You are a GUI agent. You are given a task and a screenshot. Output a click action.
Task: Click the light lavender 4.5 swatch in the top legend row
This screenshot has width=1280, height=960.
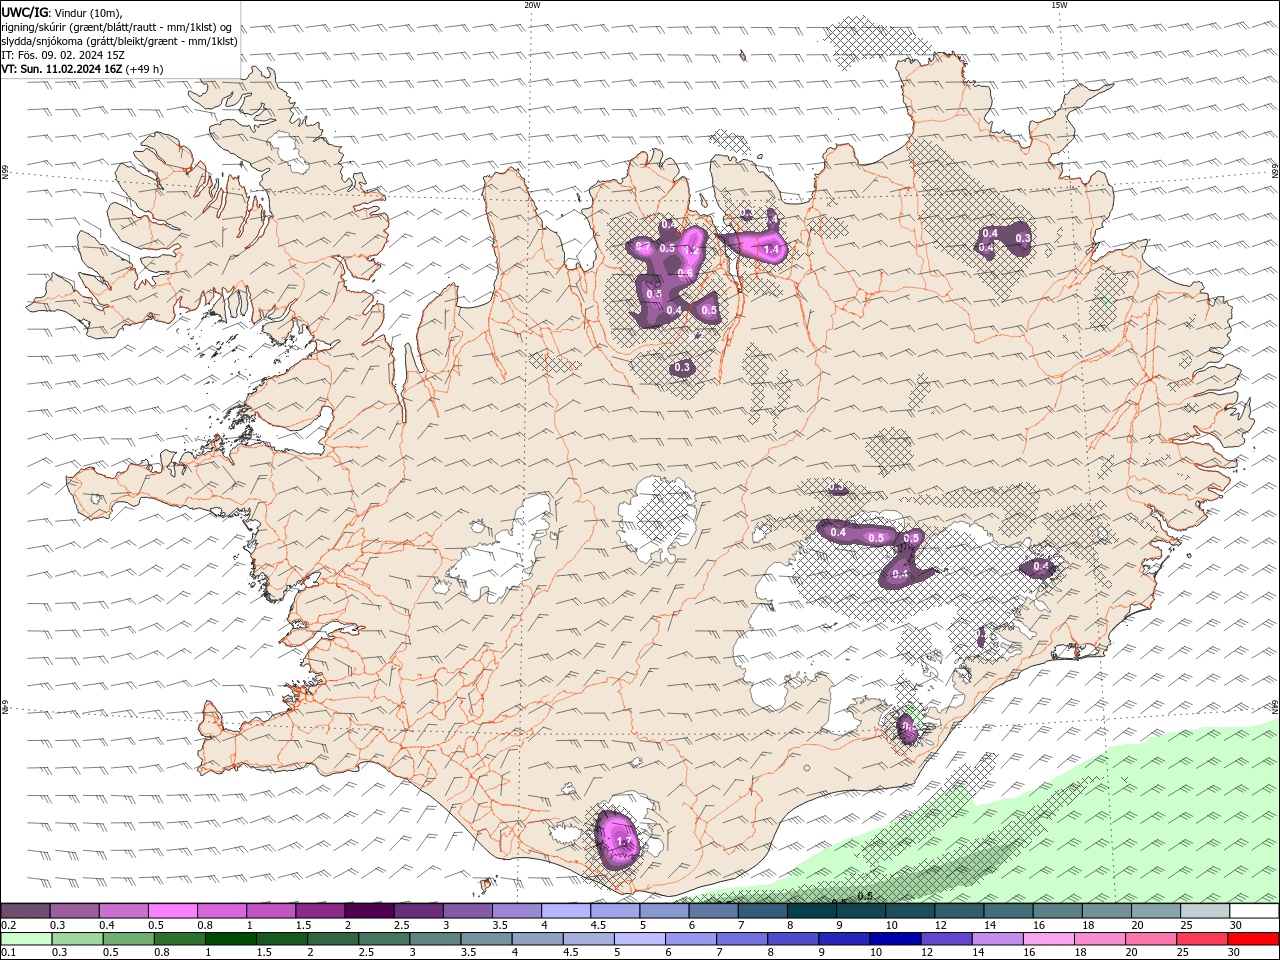615,911
